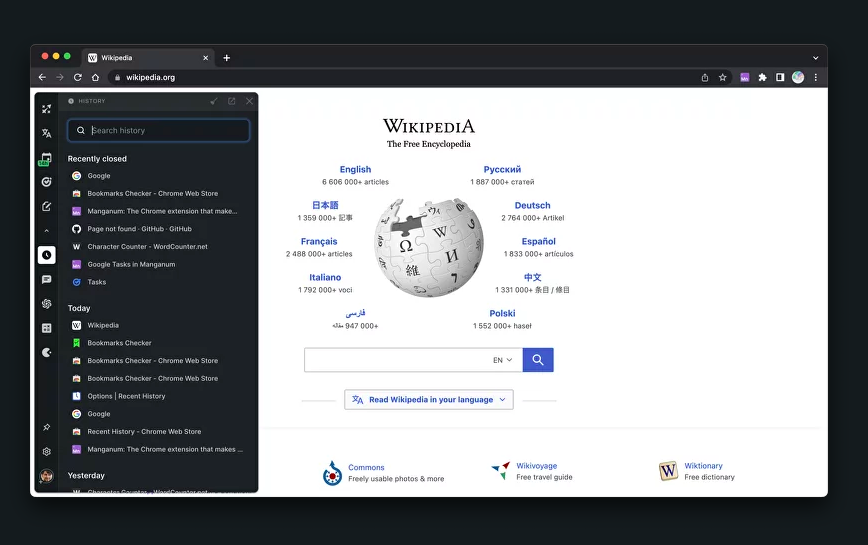Open Français Wikipedia link
Image resolution: width=868 pixels, height=545 pixels.
click(x=319, y=241)
